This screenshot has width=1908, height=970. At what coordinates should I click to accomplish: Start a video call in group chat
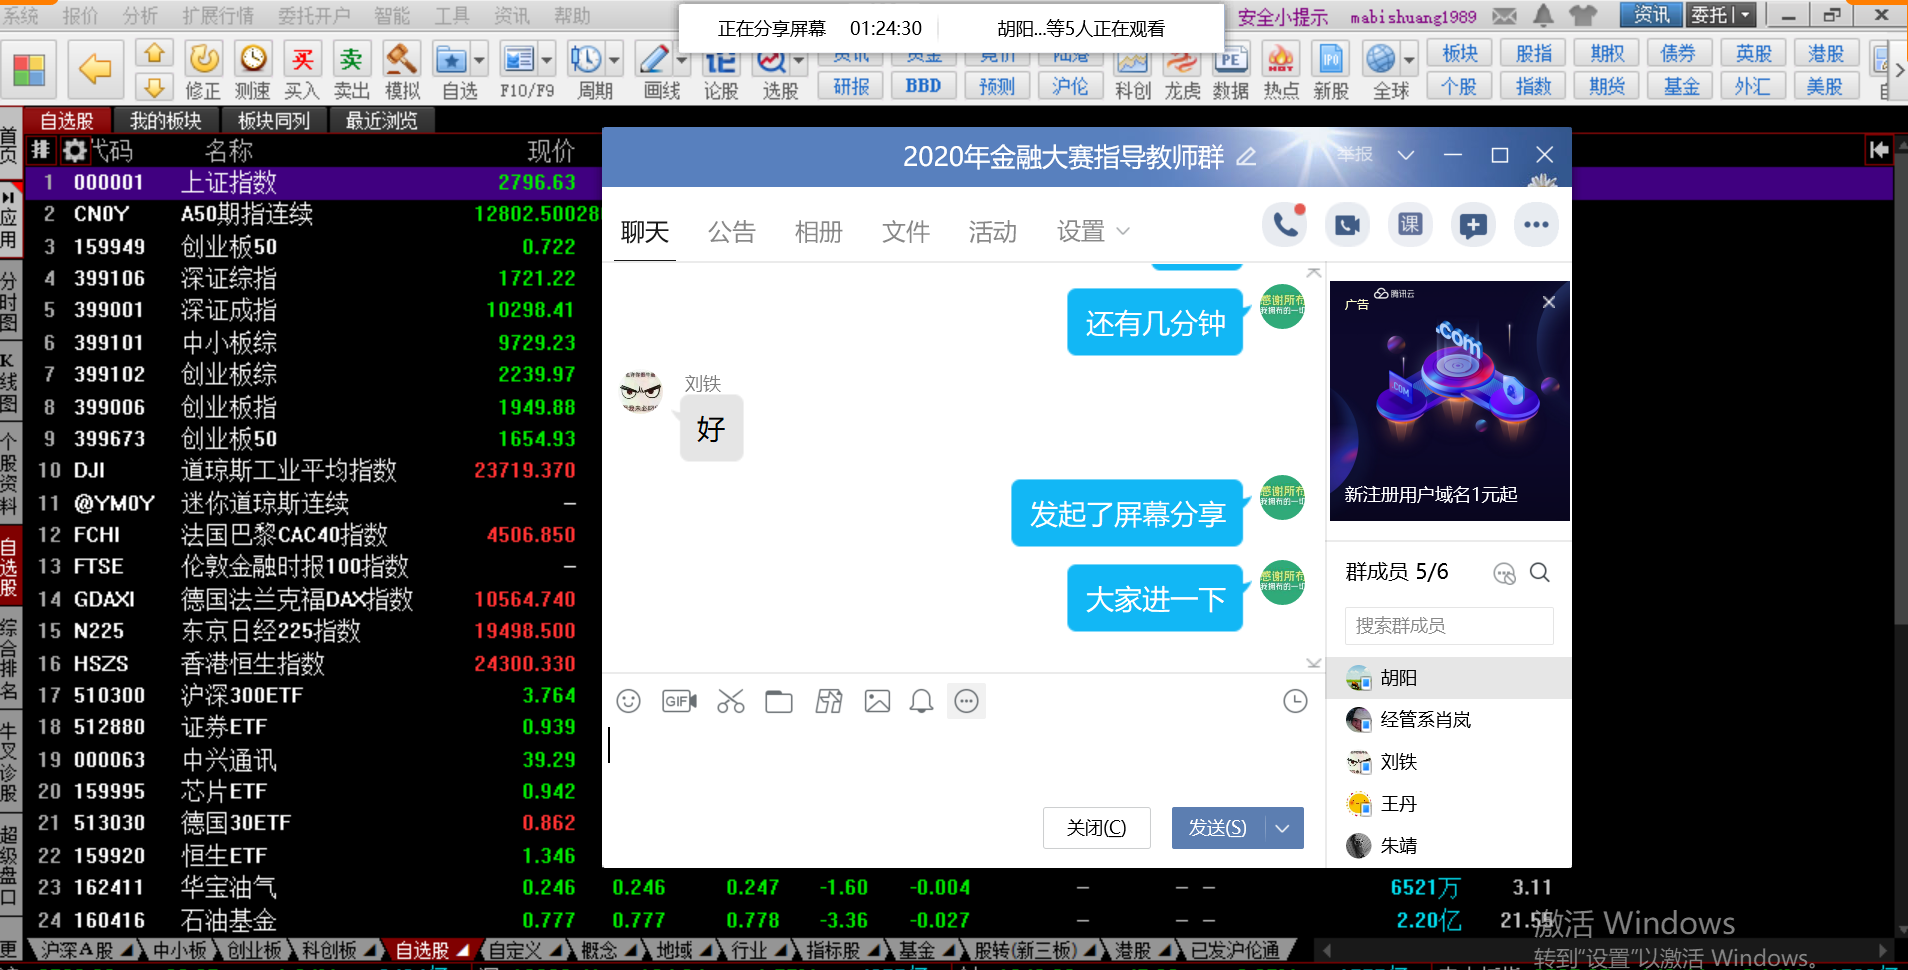[x=1347, y=225]
